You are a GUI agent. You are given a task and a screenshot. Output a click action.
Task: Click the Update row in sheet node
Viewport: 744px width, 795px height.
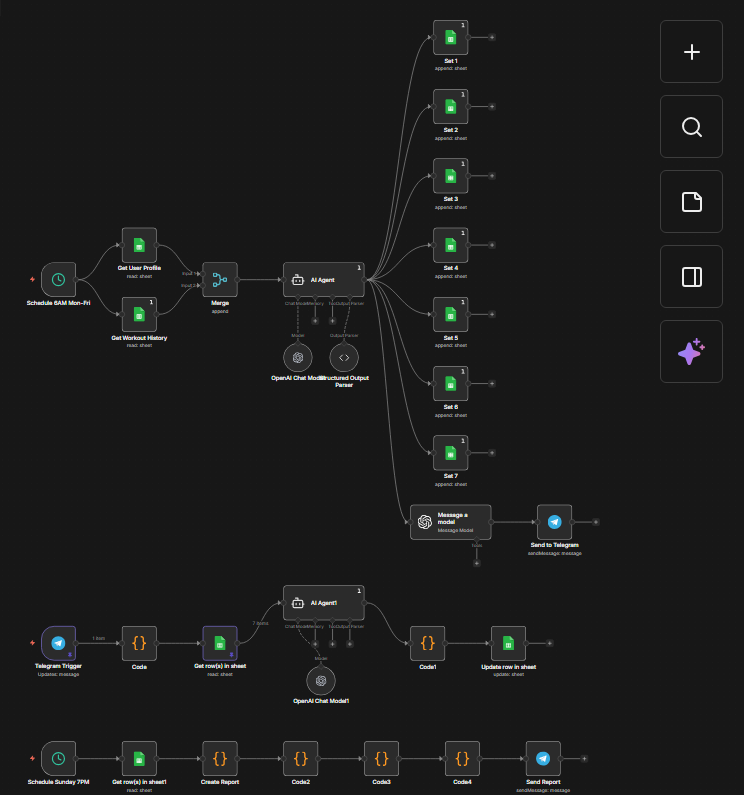click(x=508, y=643)
